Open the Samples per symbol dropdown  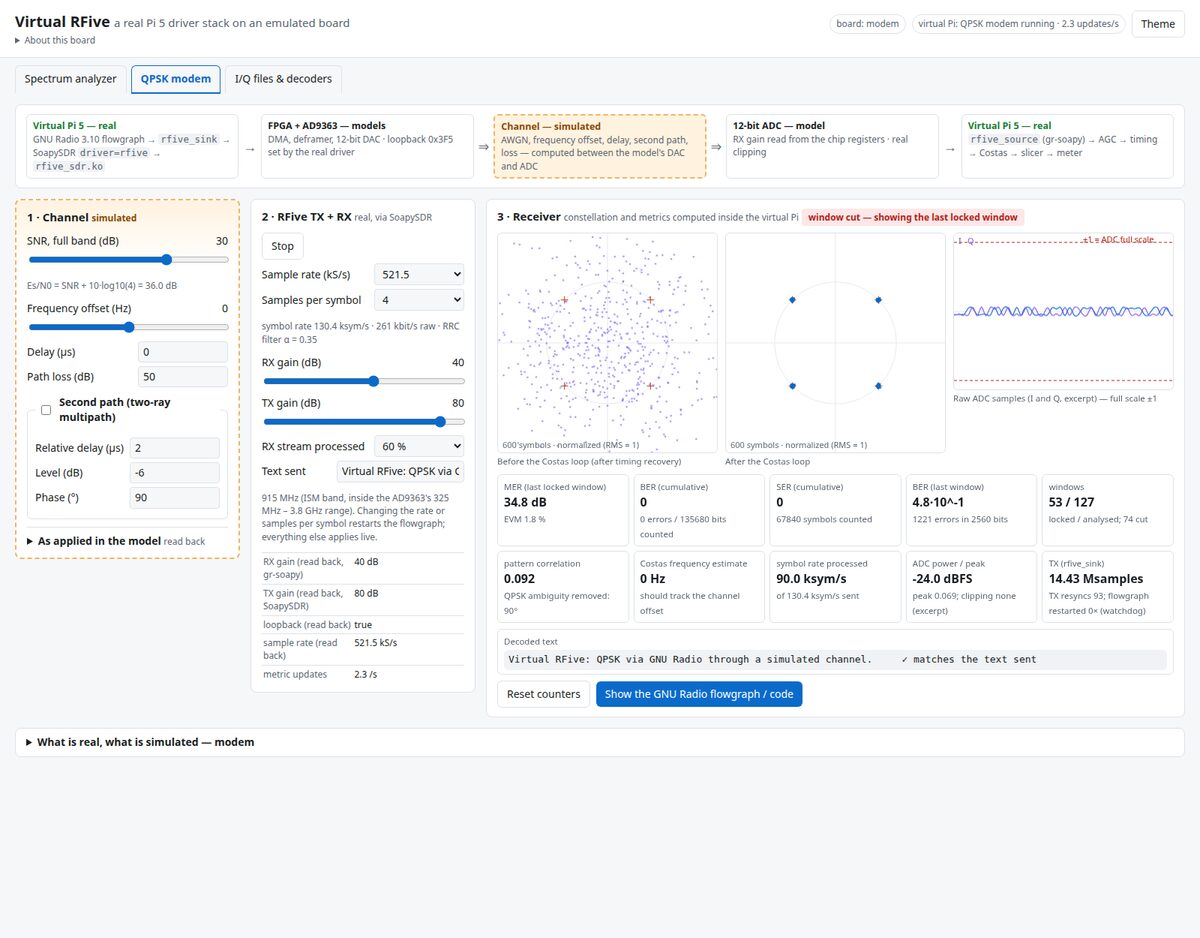(x=419, y=300)
